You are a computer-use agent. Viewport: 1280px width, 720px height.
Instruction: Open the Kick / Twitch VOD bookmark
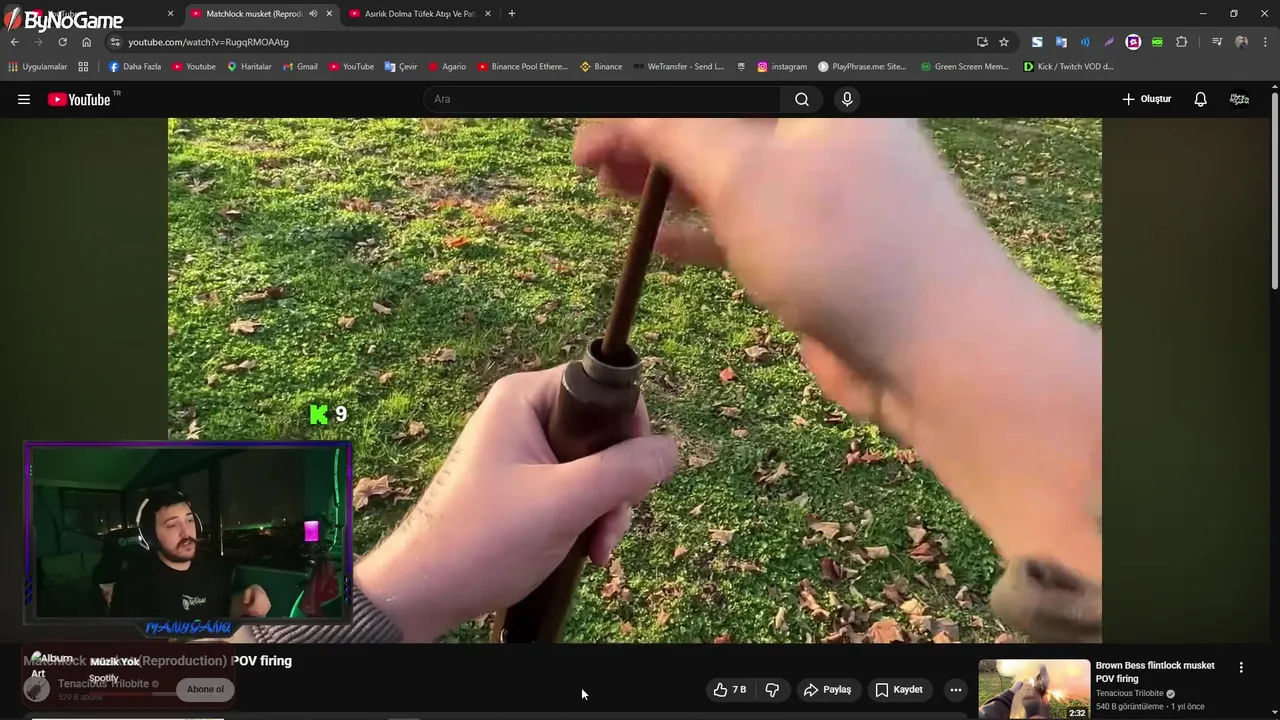coord(1068,67)
